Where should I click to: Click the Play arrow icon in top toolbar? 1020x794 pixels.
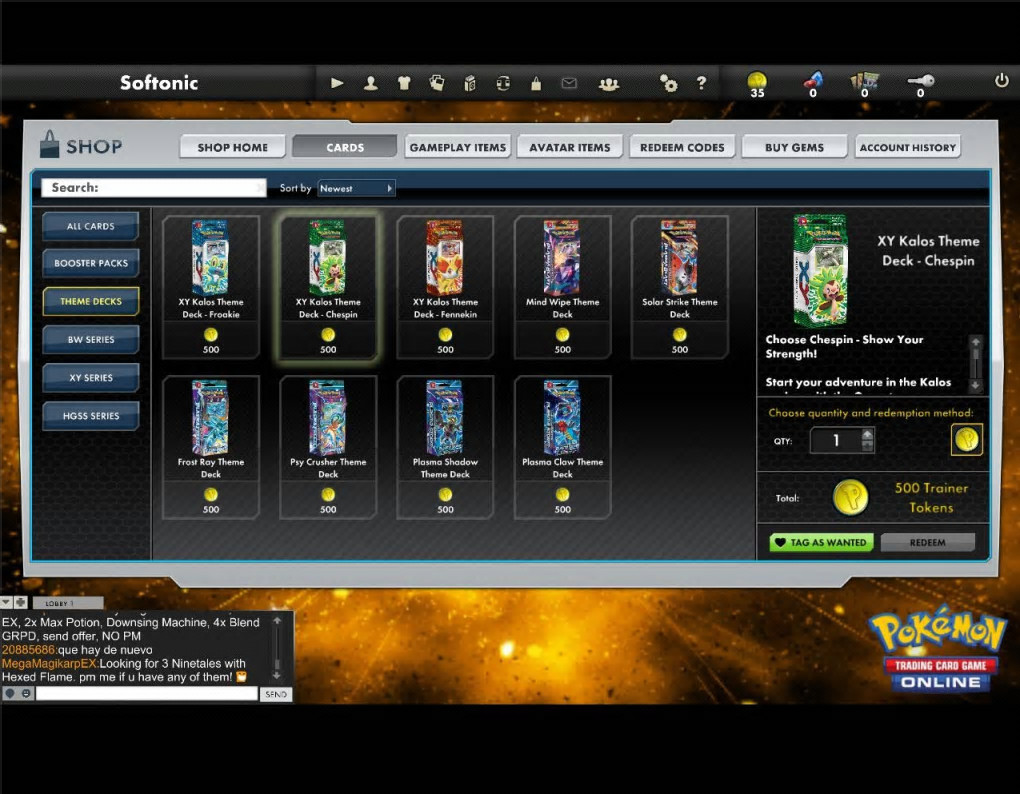coord(337,83)
